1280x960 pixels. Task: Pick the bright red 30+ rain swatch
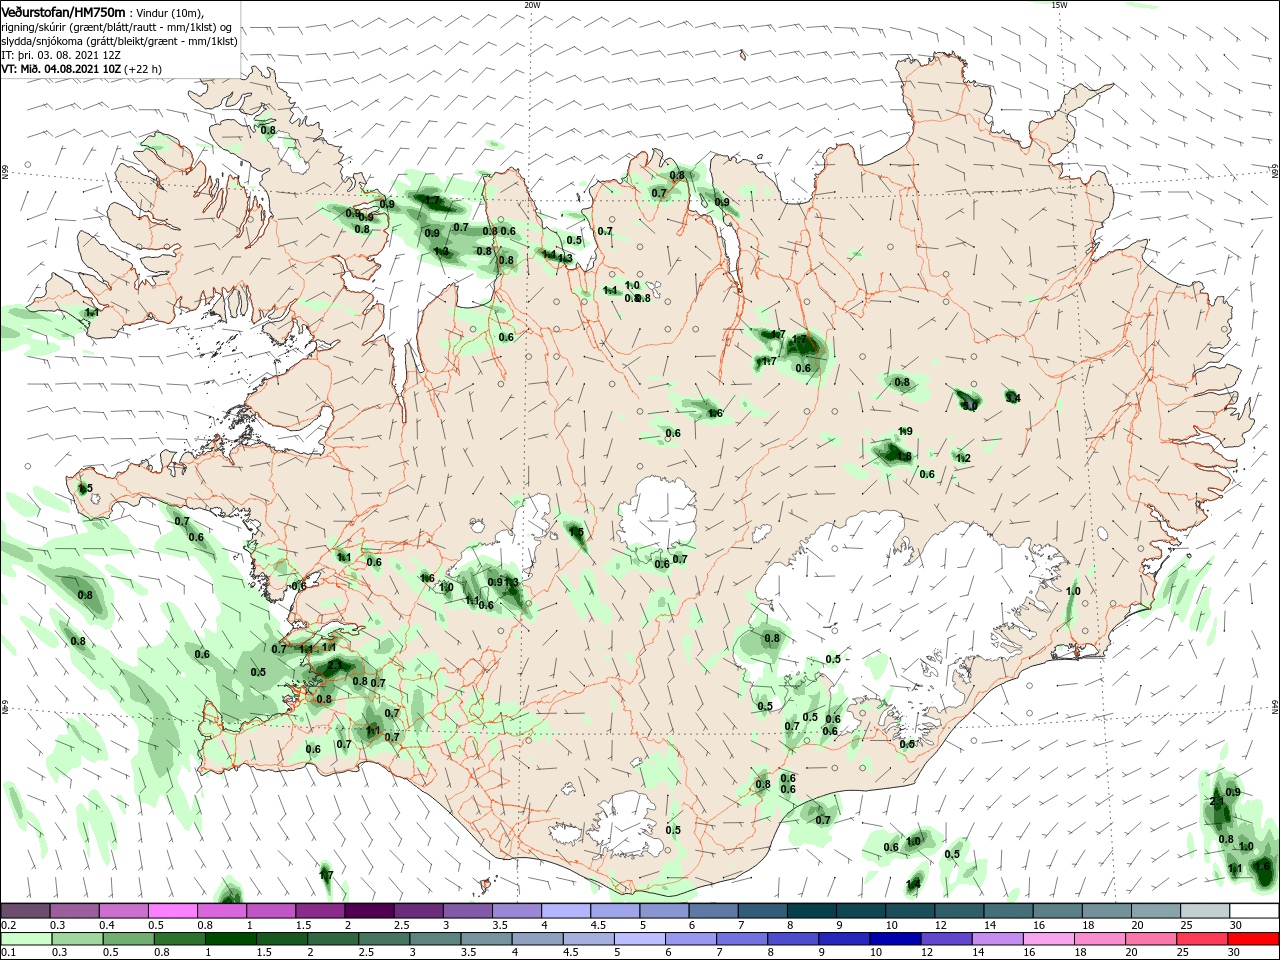tap(1252, 939)
